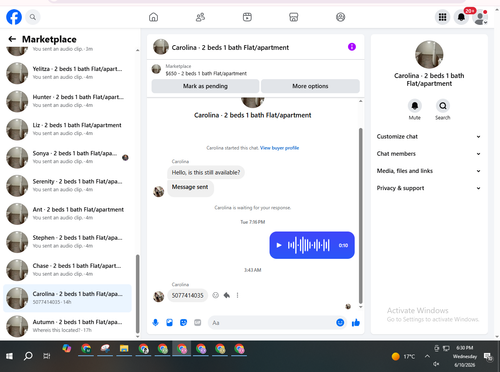The width and height of the screenshot is (500, 372).
Task: Open the notifications bell
Action: point(461,17)
